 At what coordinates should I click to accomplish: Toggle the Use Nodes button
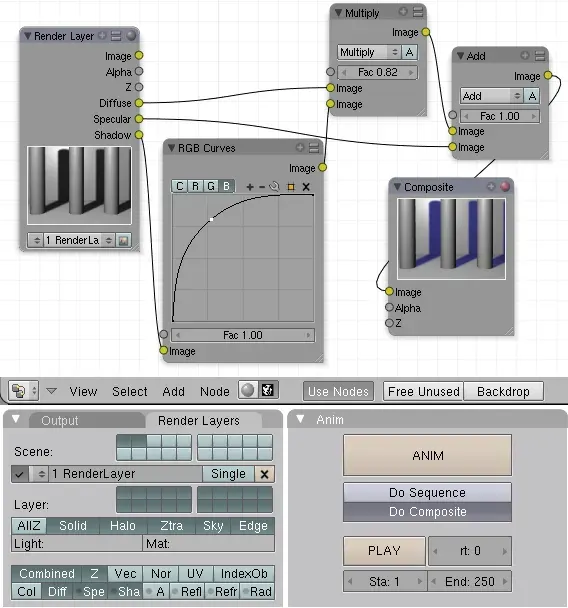[338, 392]
